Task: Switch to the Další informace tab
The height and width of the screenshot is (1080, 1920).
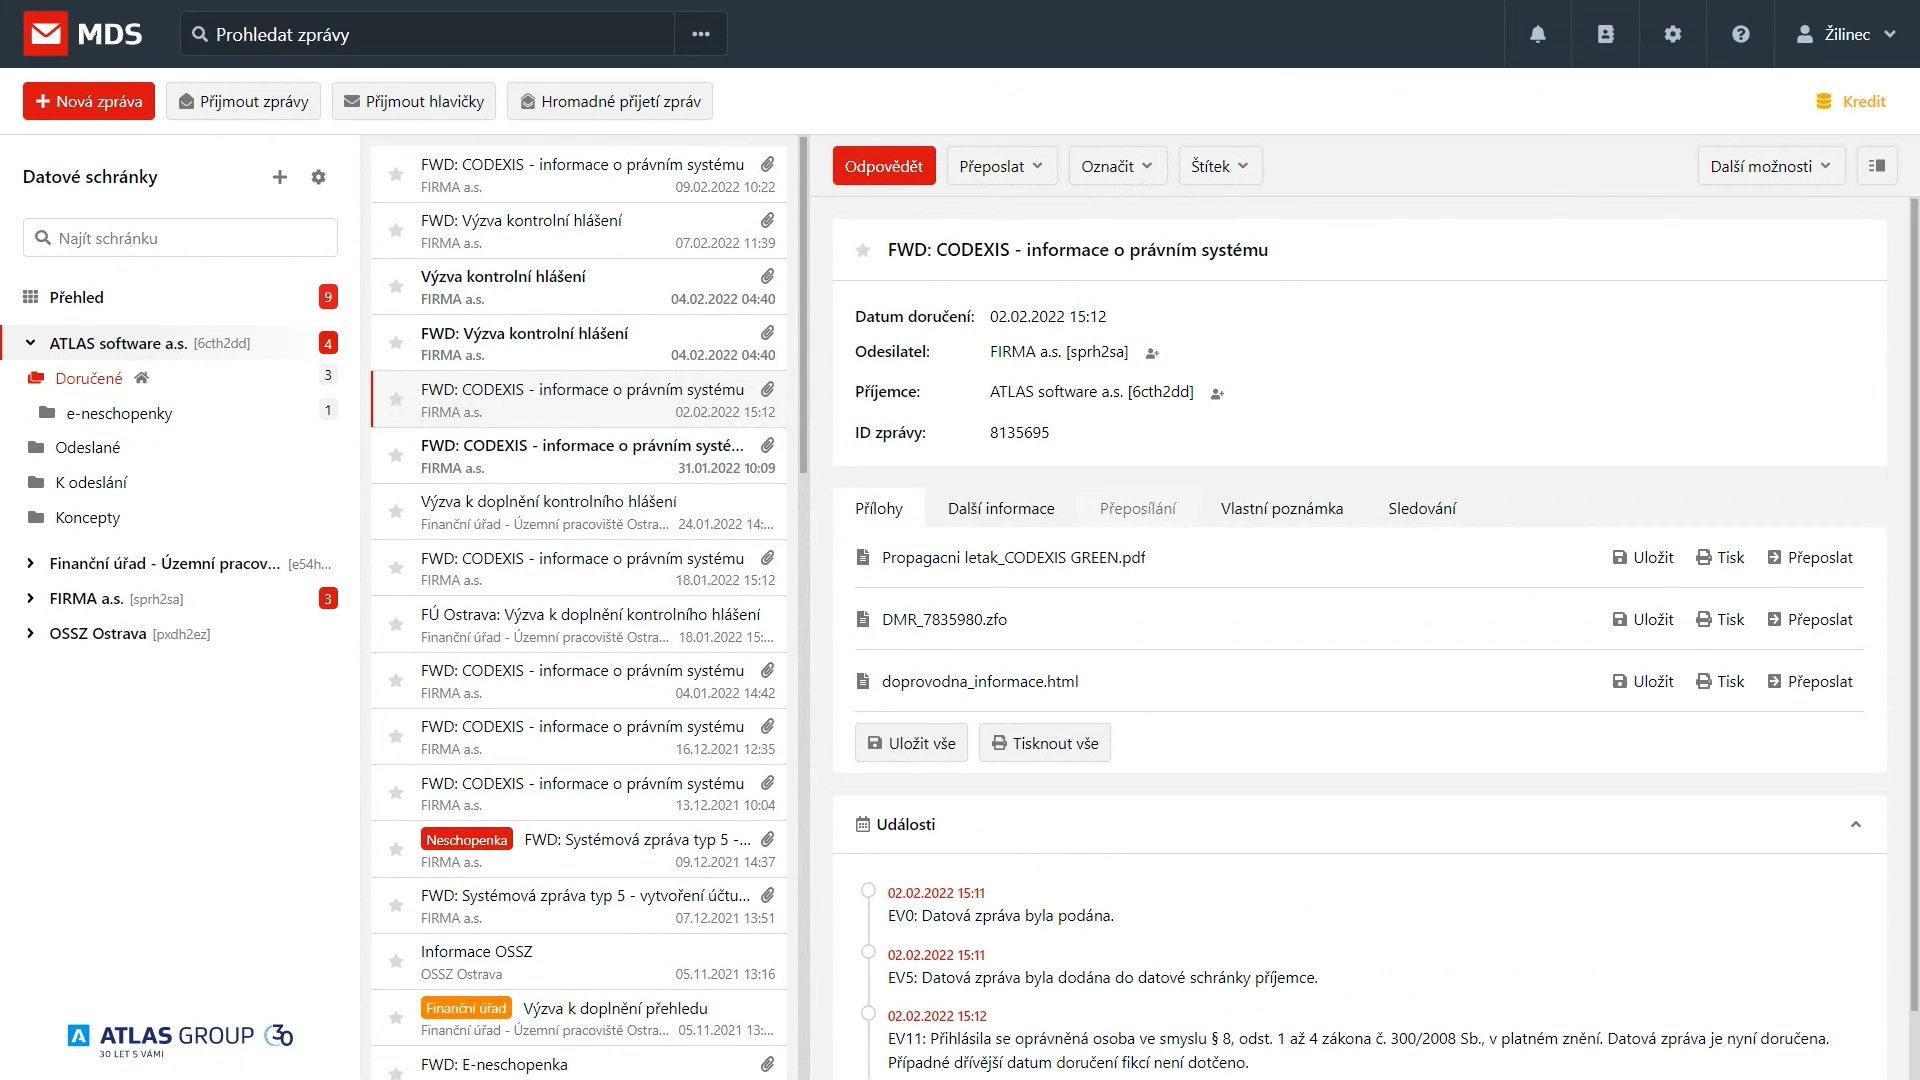Action: click(1001, 508)
